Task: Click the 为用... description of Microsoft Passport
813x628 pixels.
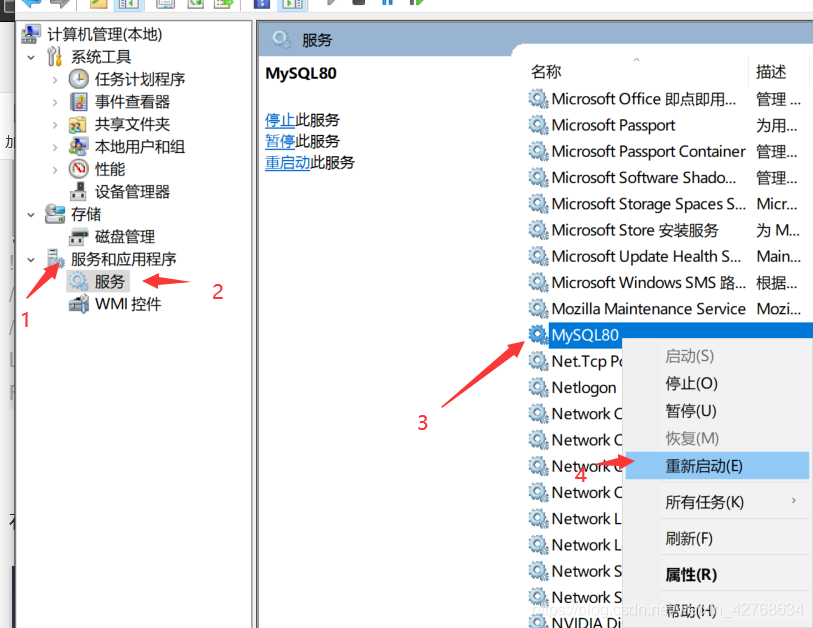Action: tap(777, 125)
